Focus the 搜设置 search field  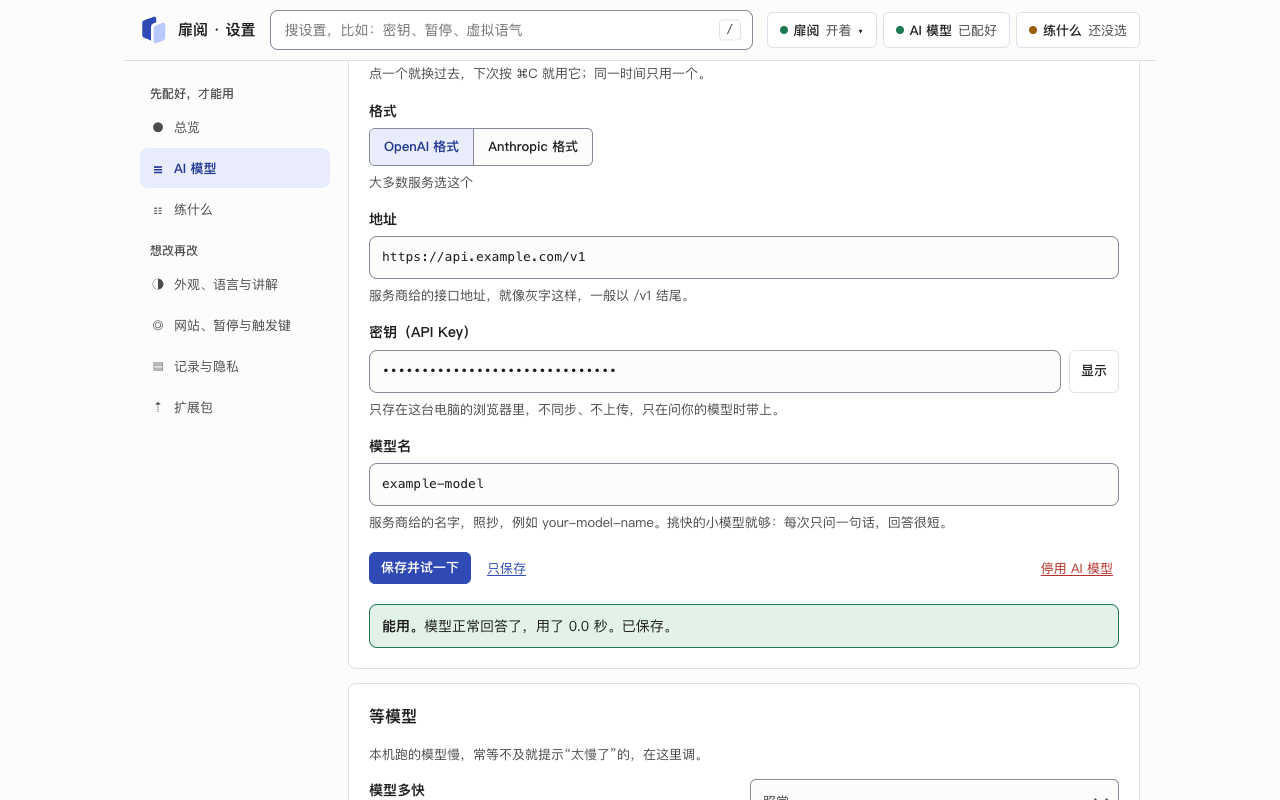click(x=511, y=30)
